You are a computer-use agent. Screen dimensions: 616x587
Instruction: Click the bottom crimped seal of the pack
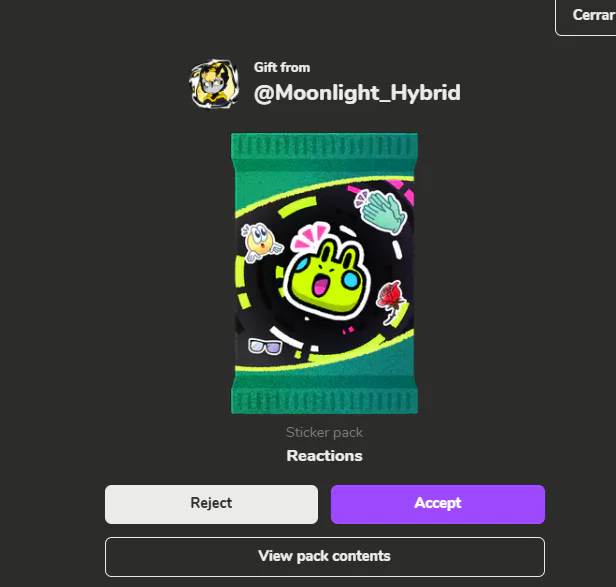pyautogui.click(x=324, y=398)
